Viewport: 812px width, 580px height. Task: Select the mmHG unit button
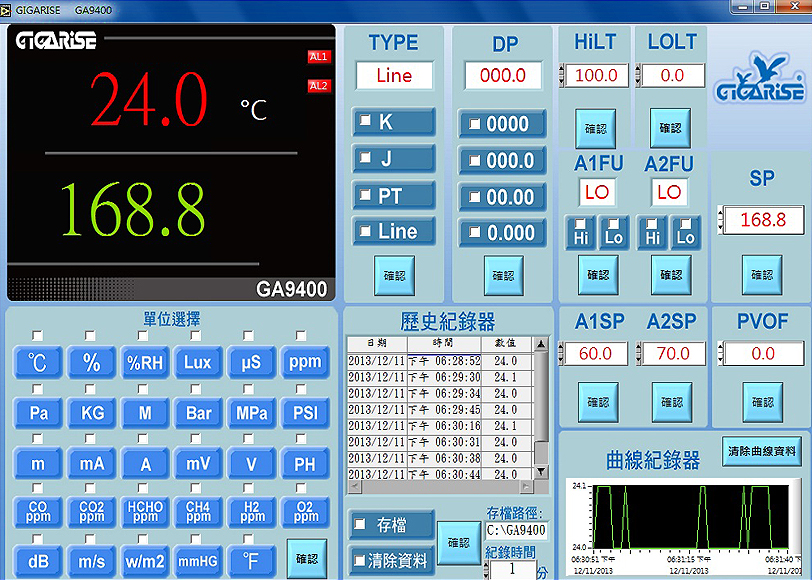pyautogui.click(x=198, y=561)
